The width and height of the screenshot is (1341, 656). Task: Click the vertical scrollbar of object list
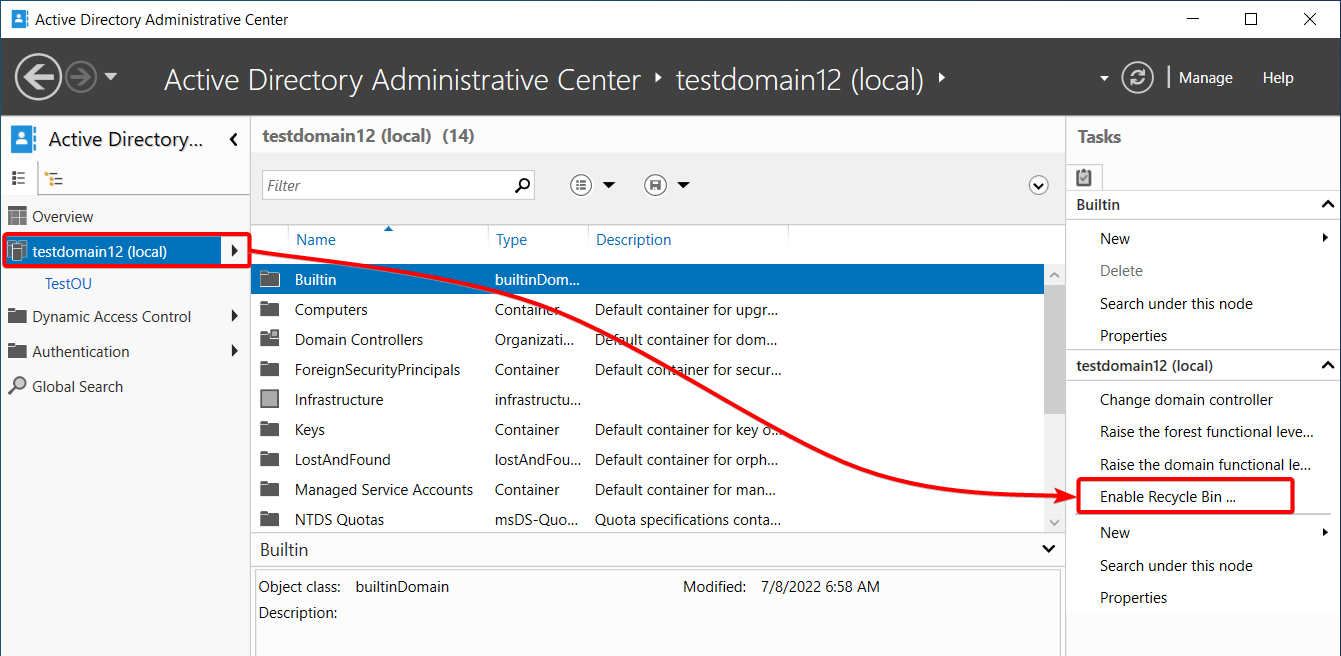click(1054, 398)
